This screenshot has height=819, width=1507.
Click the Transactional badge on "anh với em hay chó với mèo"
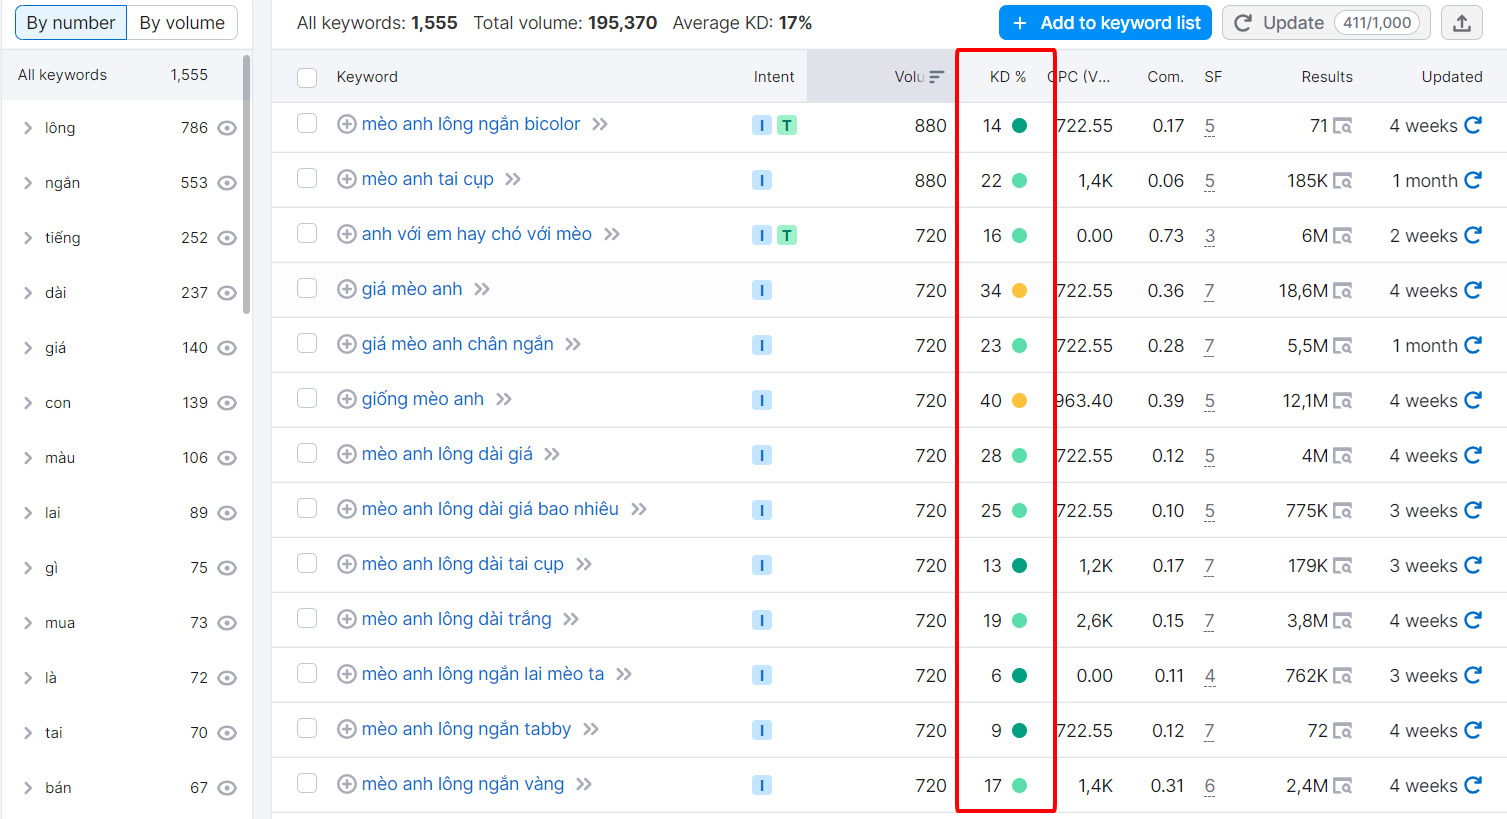click(x=786, y=234)
